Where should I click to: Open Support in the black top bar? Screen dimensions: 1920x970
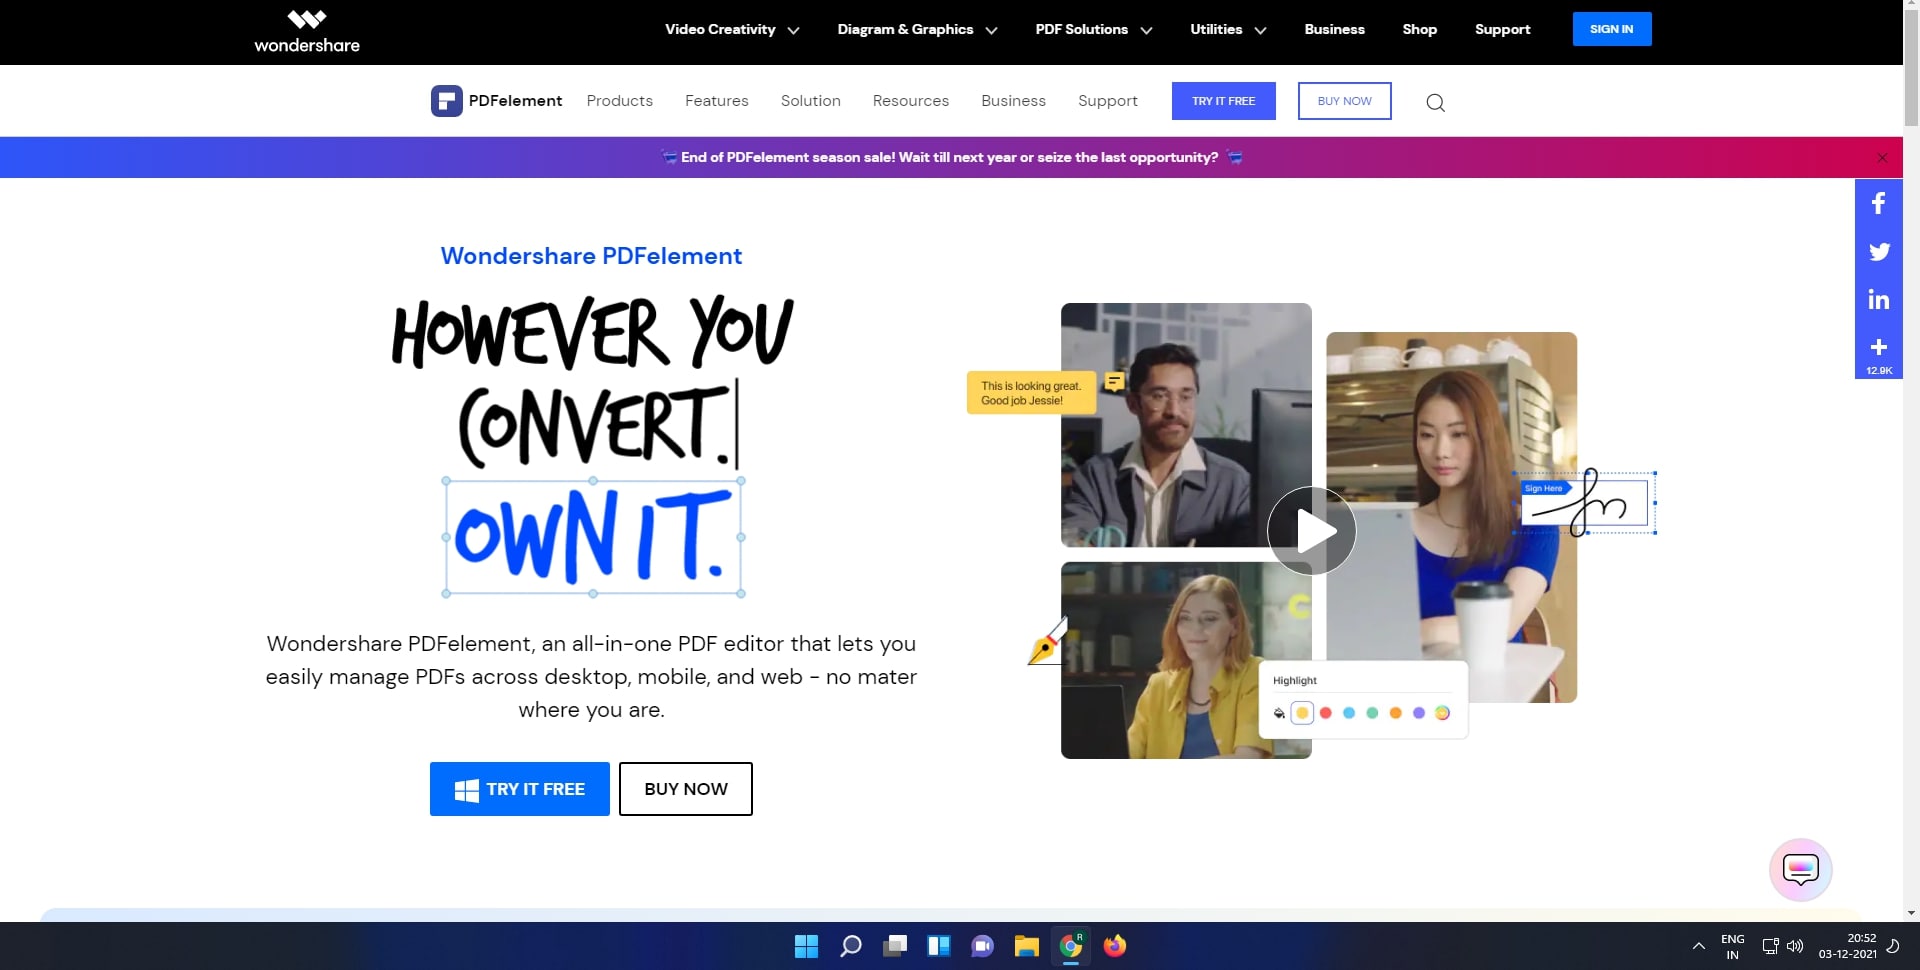click(1502, 30)
